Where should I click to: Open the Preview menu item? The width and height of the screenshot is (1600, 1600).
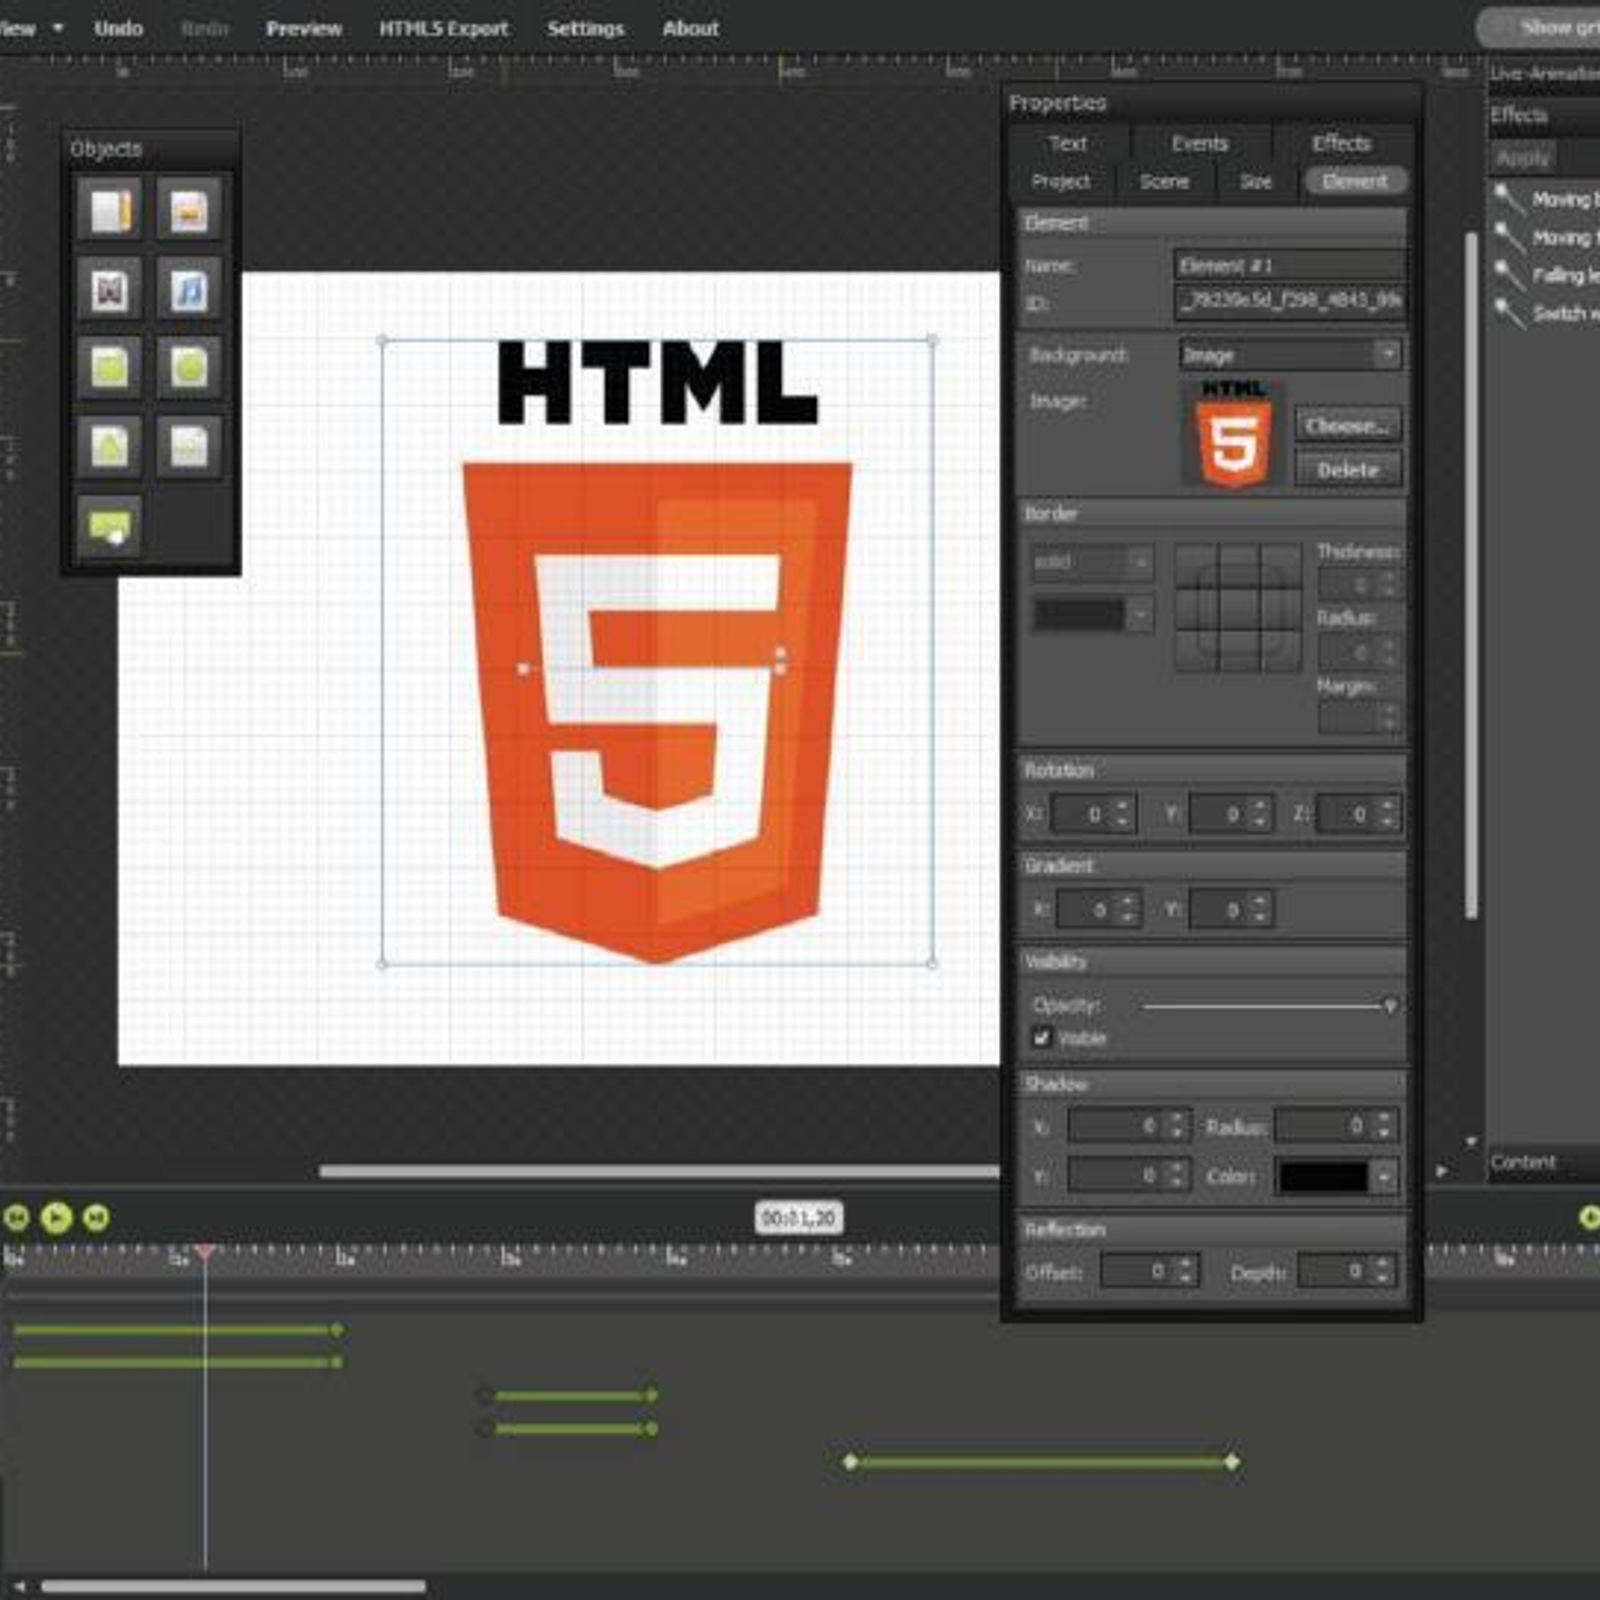point(304,28)
